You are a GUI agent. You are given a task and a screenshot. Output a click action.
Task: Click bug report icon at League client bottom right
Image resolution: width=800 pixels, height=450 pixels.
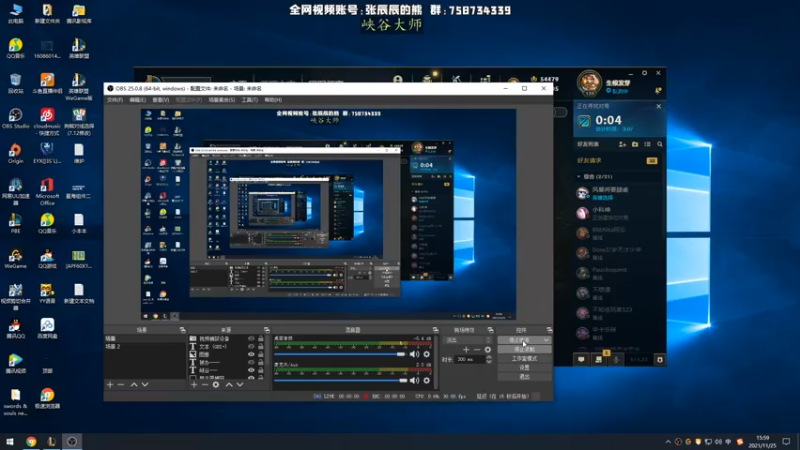click(x=660, y=360)
